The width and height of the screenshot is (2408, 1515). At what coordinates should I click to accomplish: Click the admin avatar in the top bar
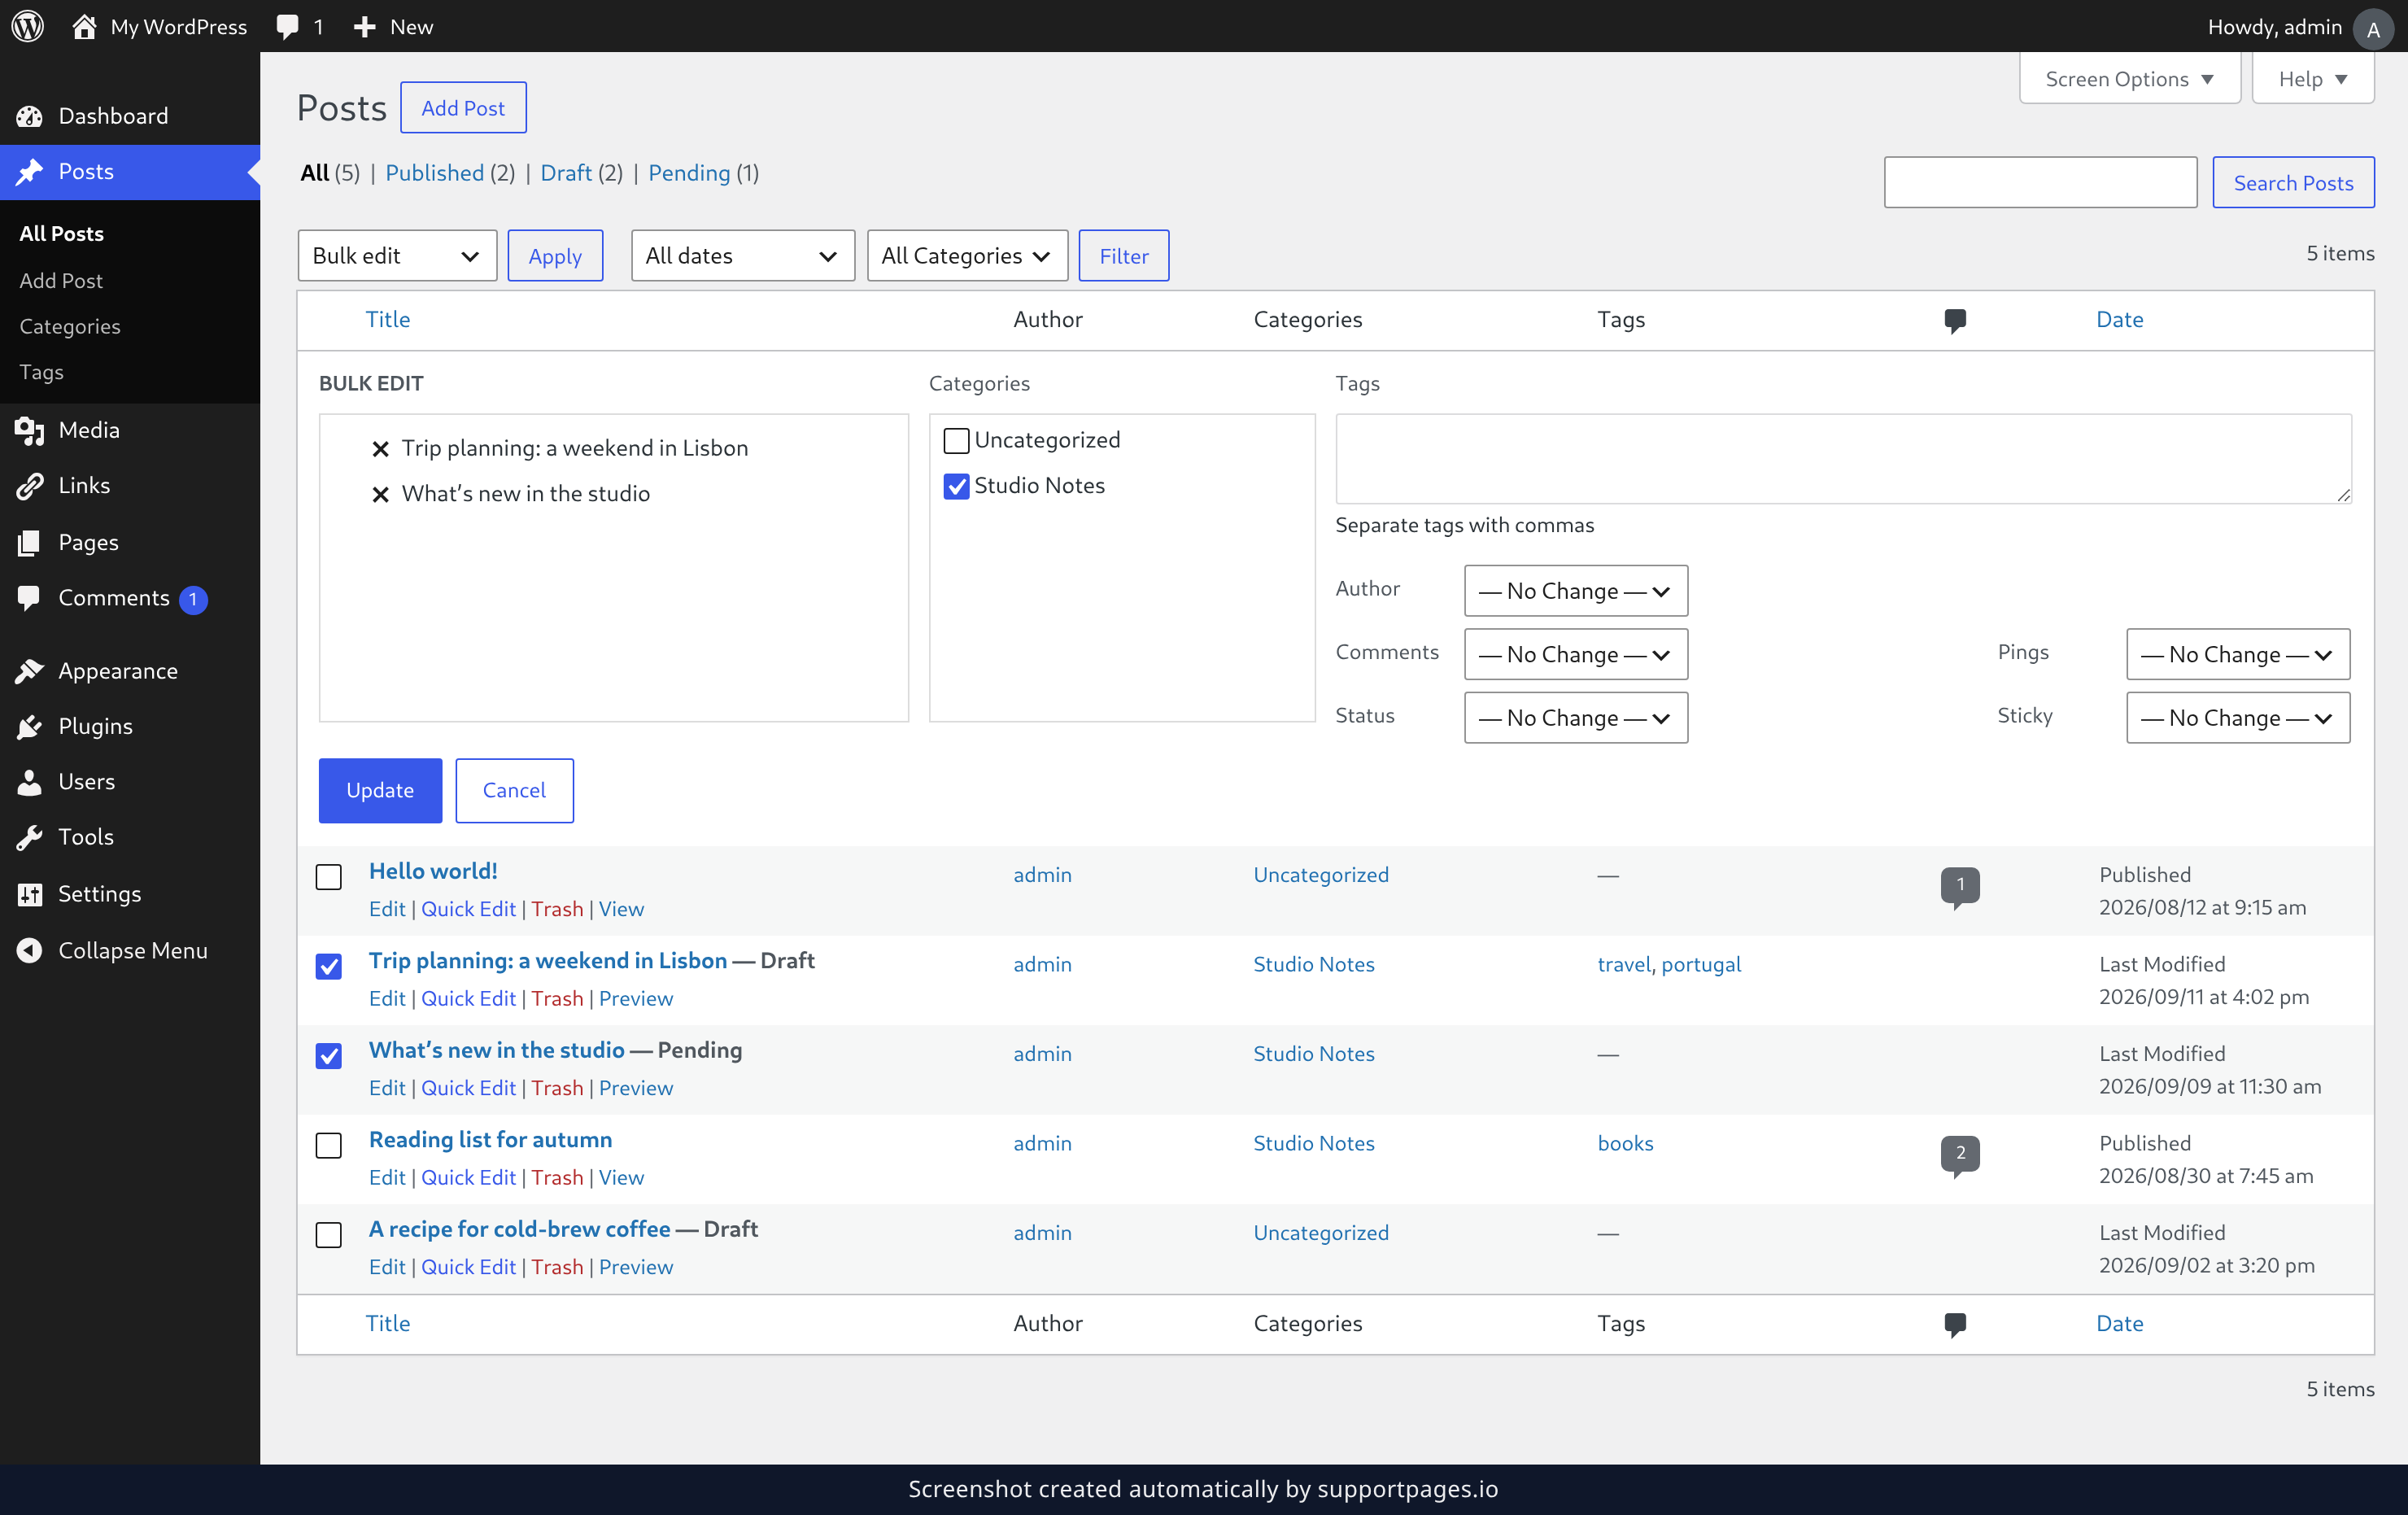2372,28
